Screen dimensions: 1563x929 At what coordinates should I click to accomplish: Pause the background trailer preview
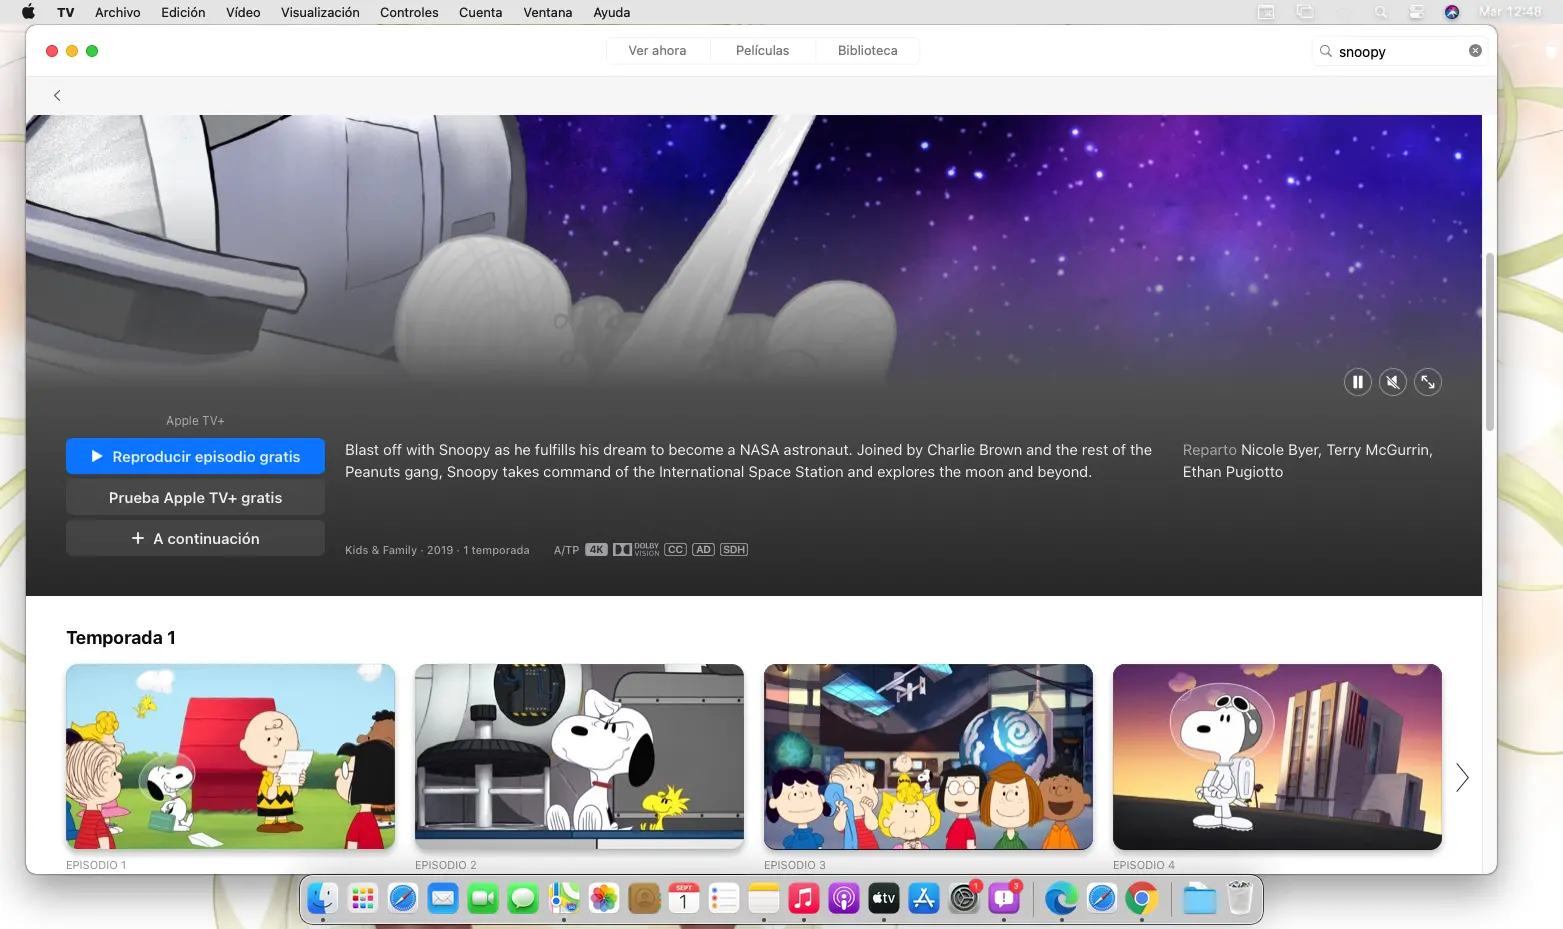[x=1357, y=382]
